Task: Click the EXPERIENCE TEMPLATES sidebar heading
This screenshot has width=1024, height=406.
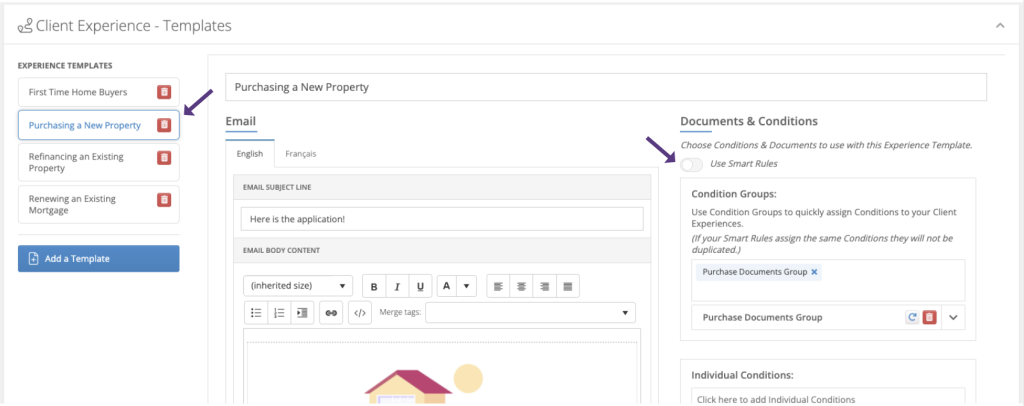Action: coord(65,65)
